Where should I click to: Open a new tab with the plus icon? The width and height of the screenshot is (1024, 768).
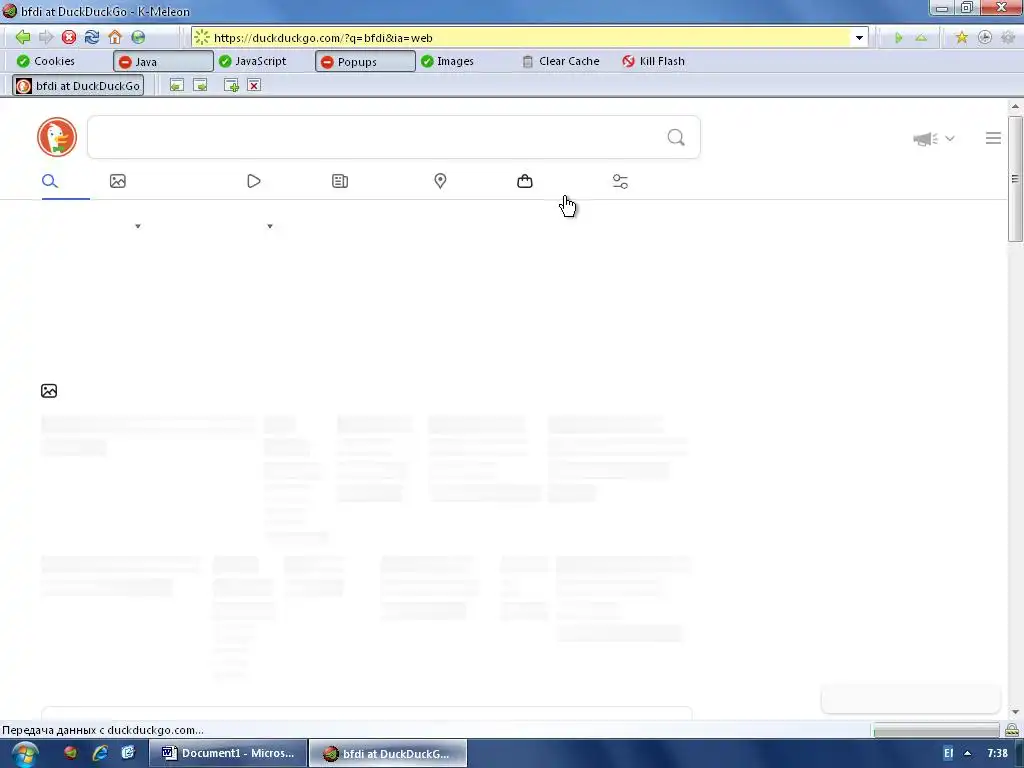[x=231, y=86]
